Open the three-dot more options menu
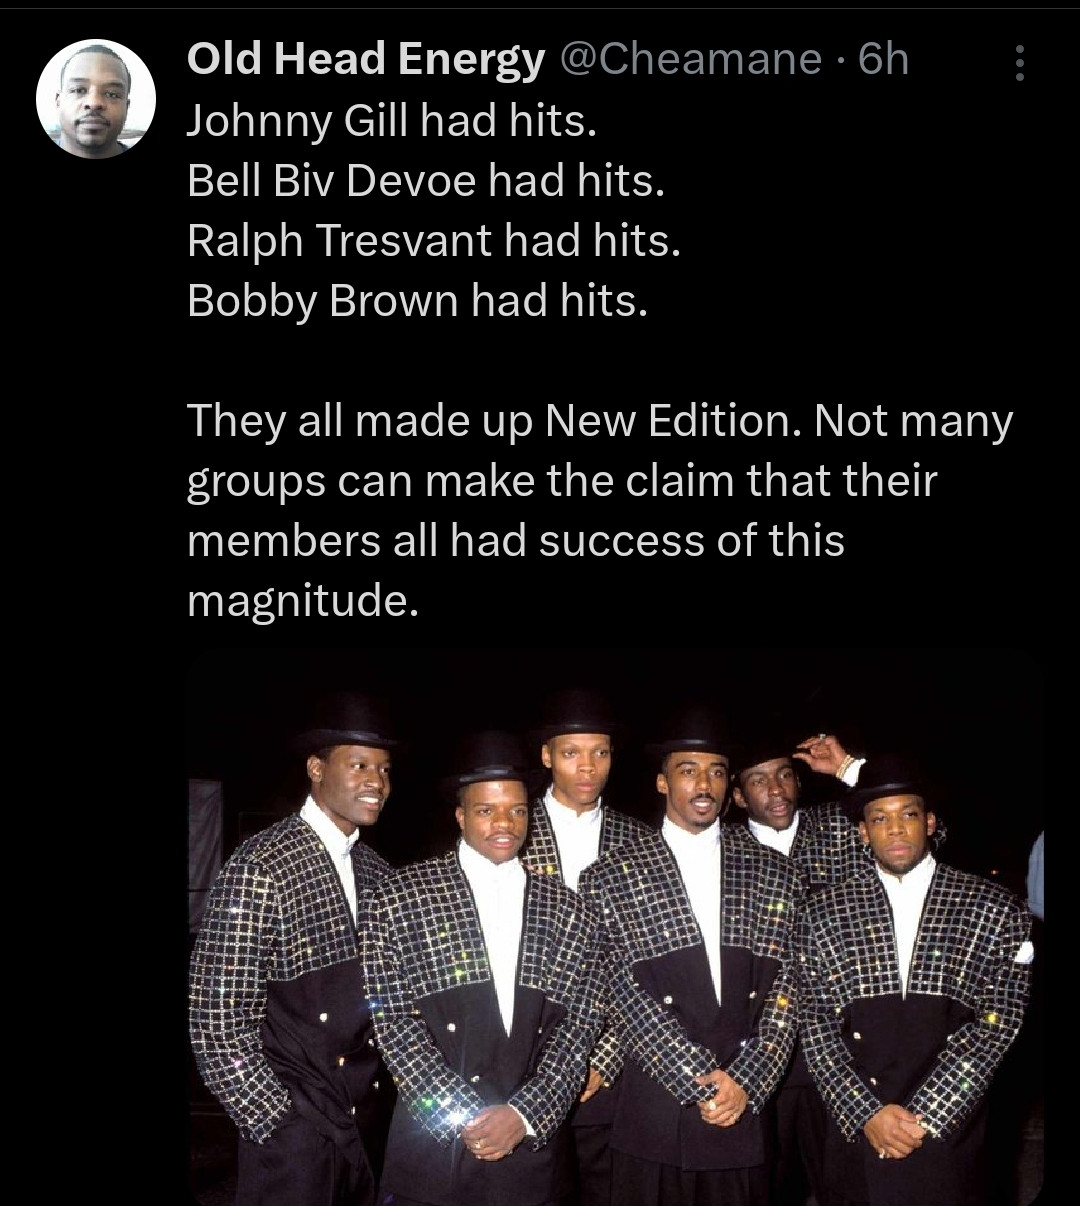This screenshot has height=1206, width=1080. (x=1019, y=62)
